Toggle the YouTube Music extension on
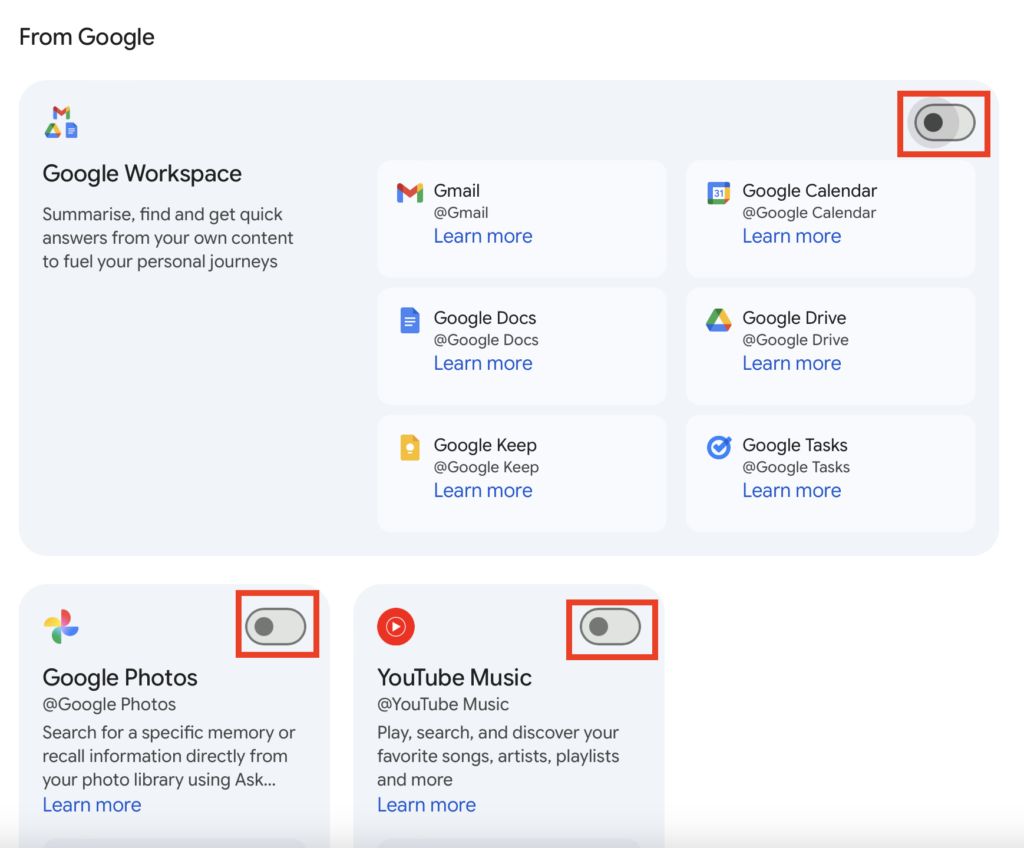Screen dimensions: 1024x848 click(x=610, y=627)
